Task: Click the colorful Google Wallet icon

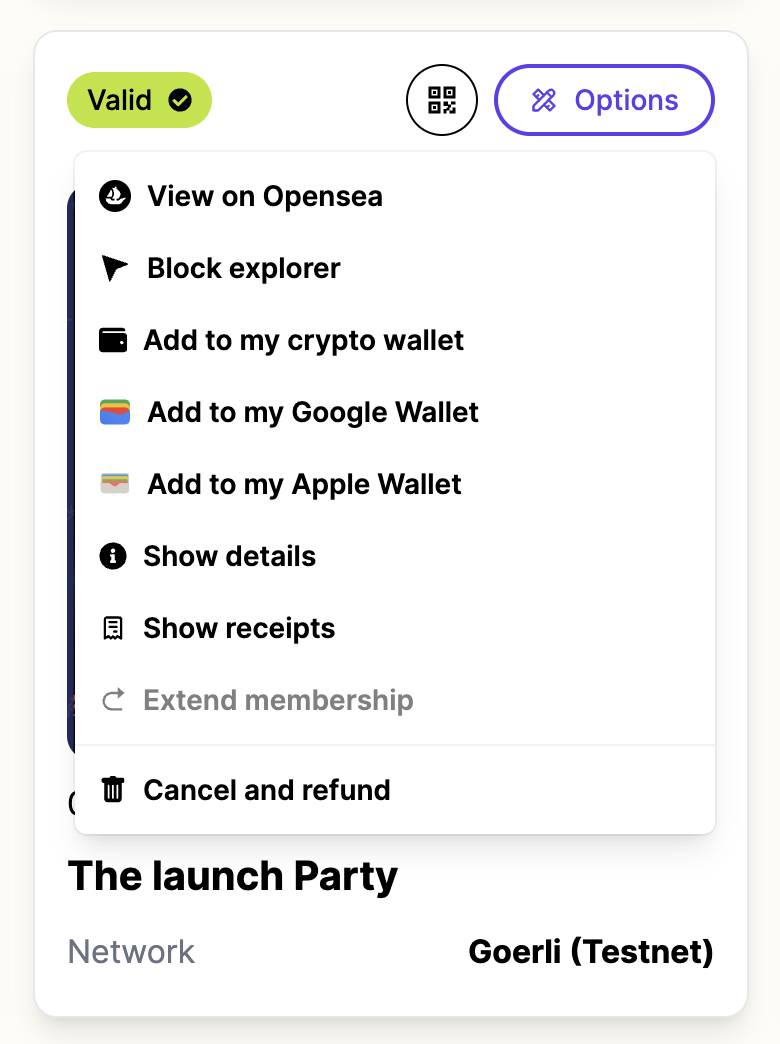Action: [115, 412]
